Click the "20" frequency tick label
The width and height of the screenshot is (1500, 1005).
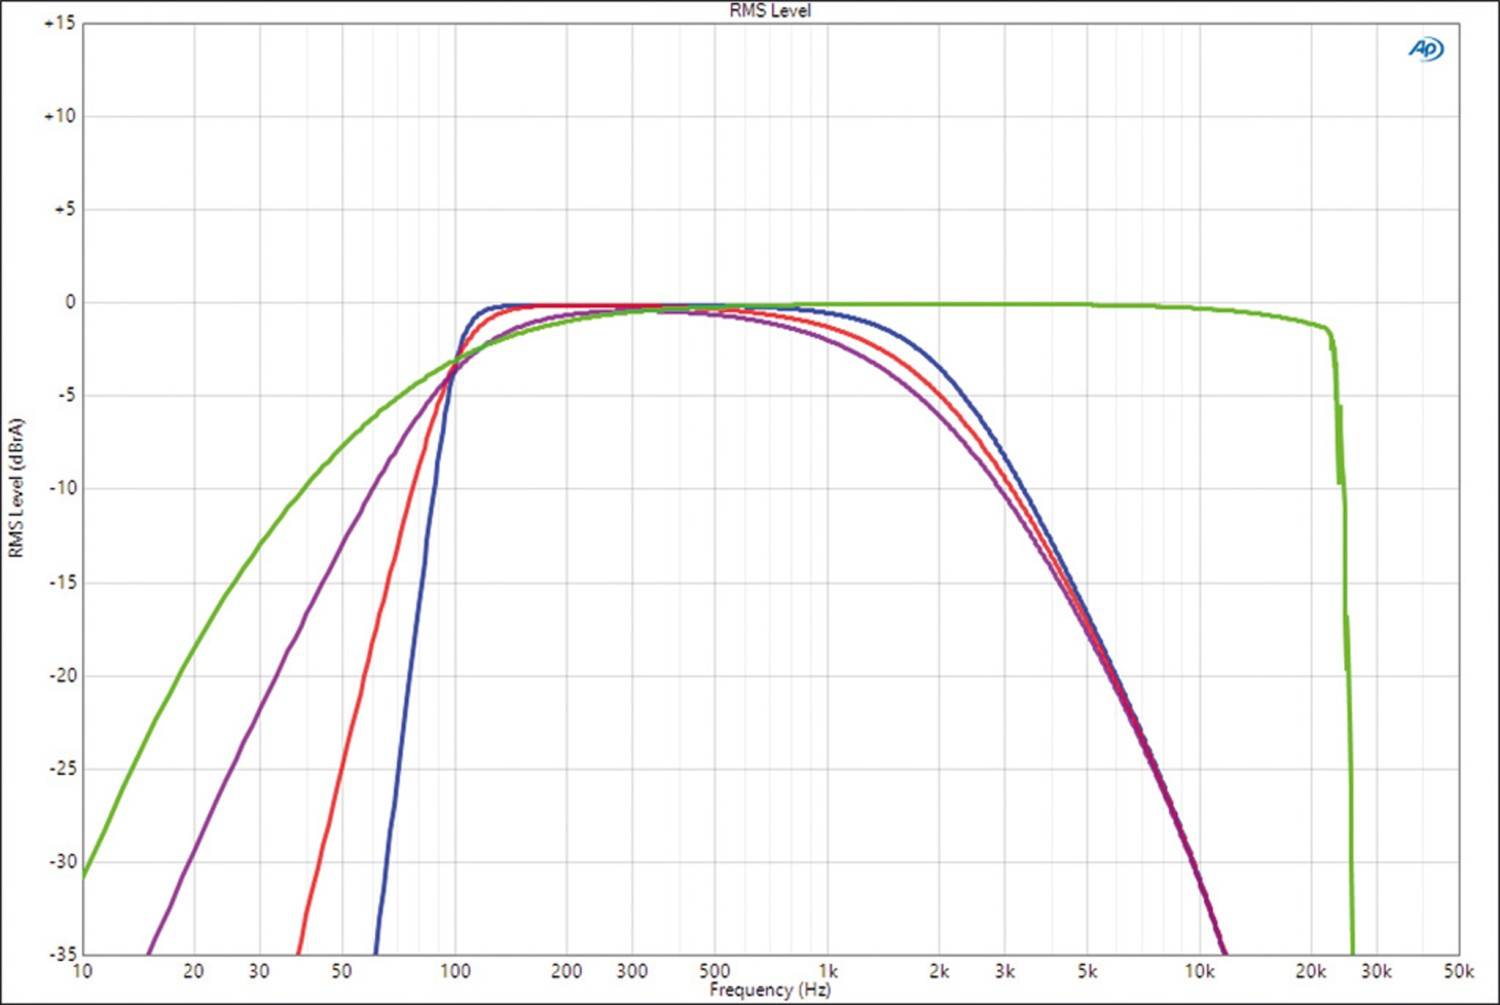coord(194,971)
